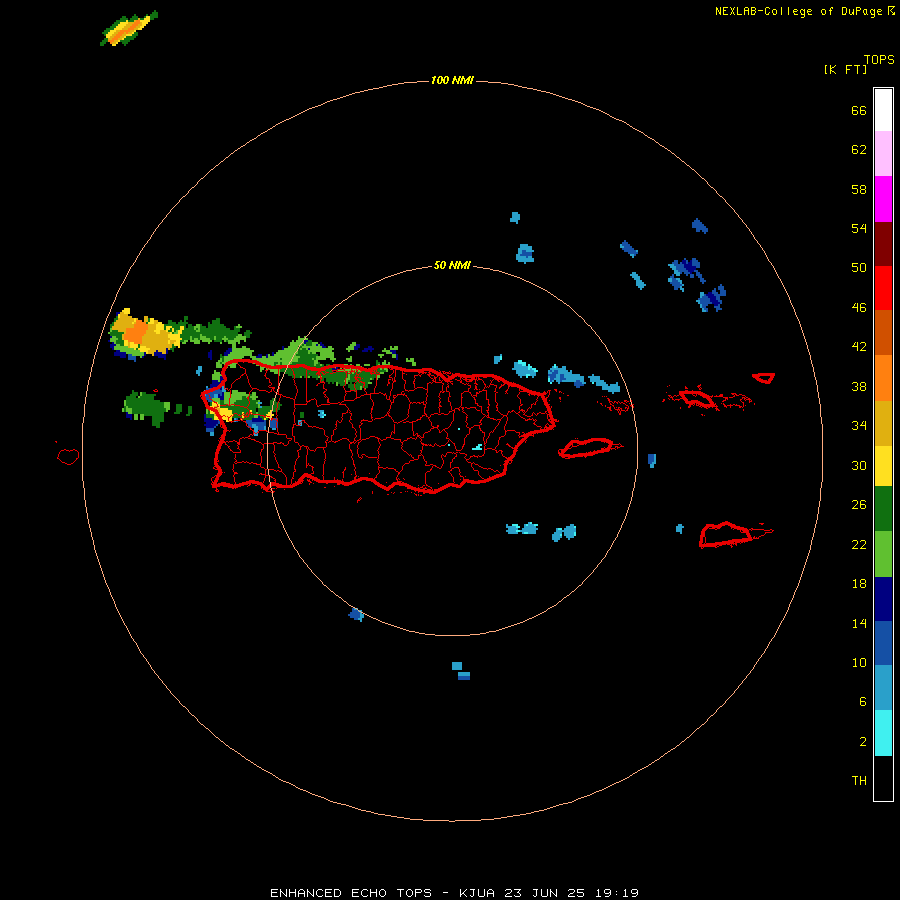The image size is (900, 900).
Task: Select the yellow legend swatch near 30
Action: [x=883, y=466]
